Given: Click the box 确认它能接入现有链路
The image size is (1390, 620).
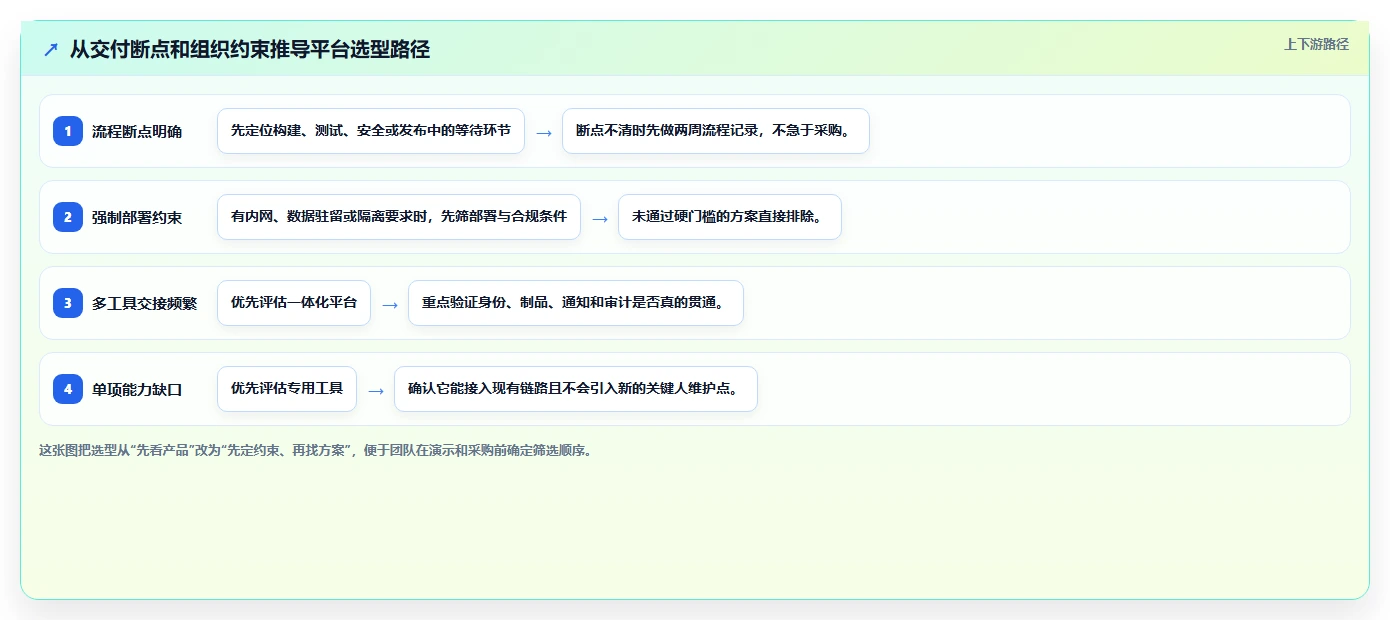Looking at the screenshot, I should click(x=576, y=389).
